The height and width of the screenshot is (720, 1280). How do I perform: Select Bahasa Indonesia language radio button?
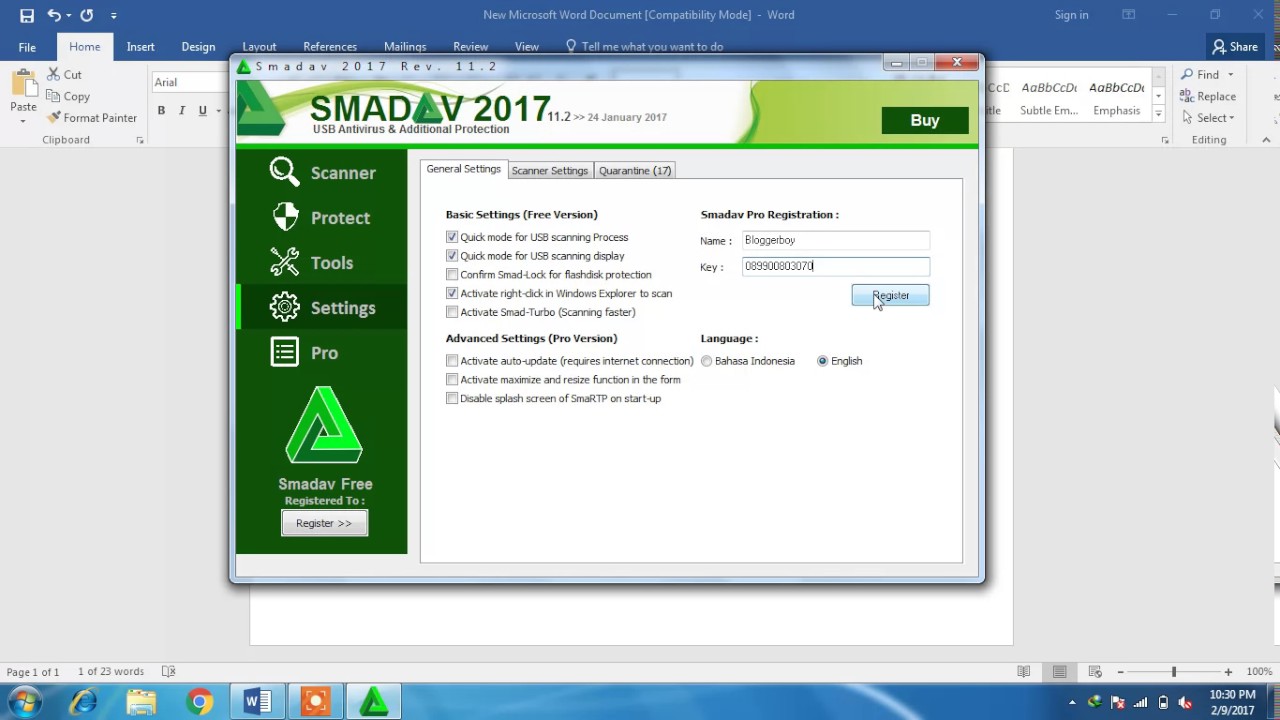point(707,361)
